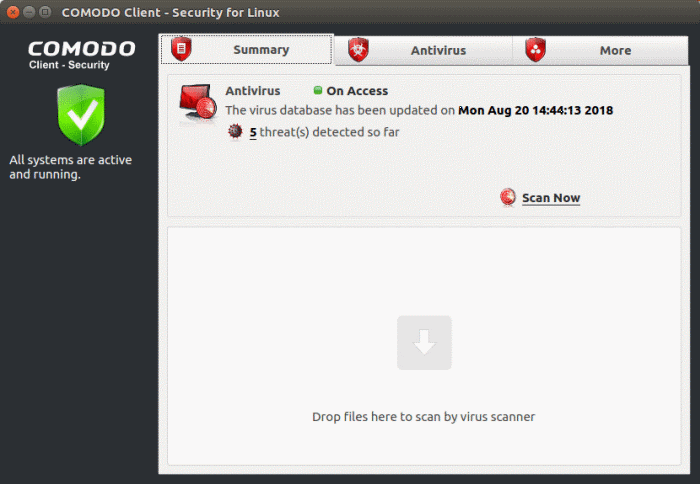Click the virus database update date text
This screenshot has width=700, height=484.
click(536, 110)
